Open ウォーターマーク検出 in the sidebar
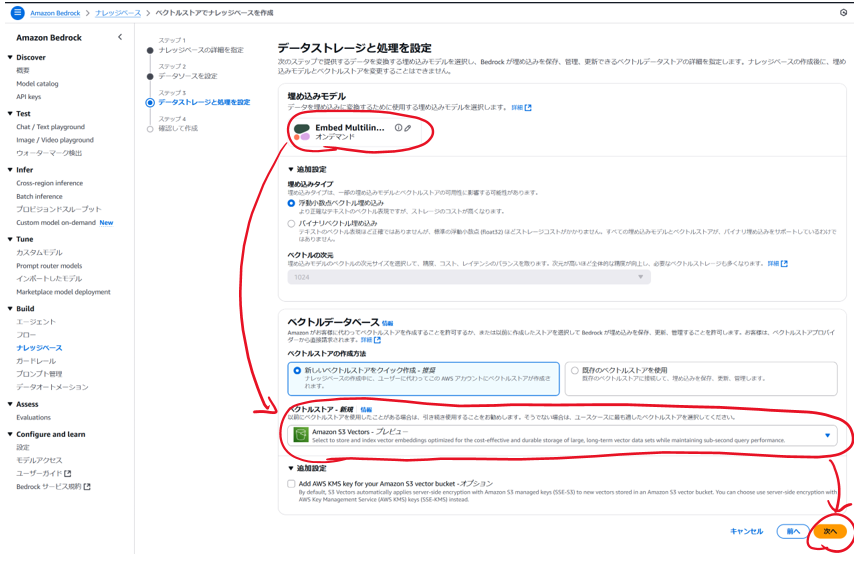 49,153
